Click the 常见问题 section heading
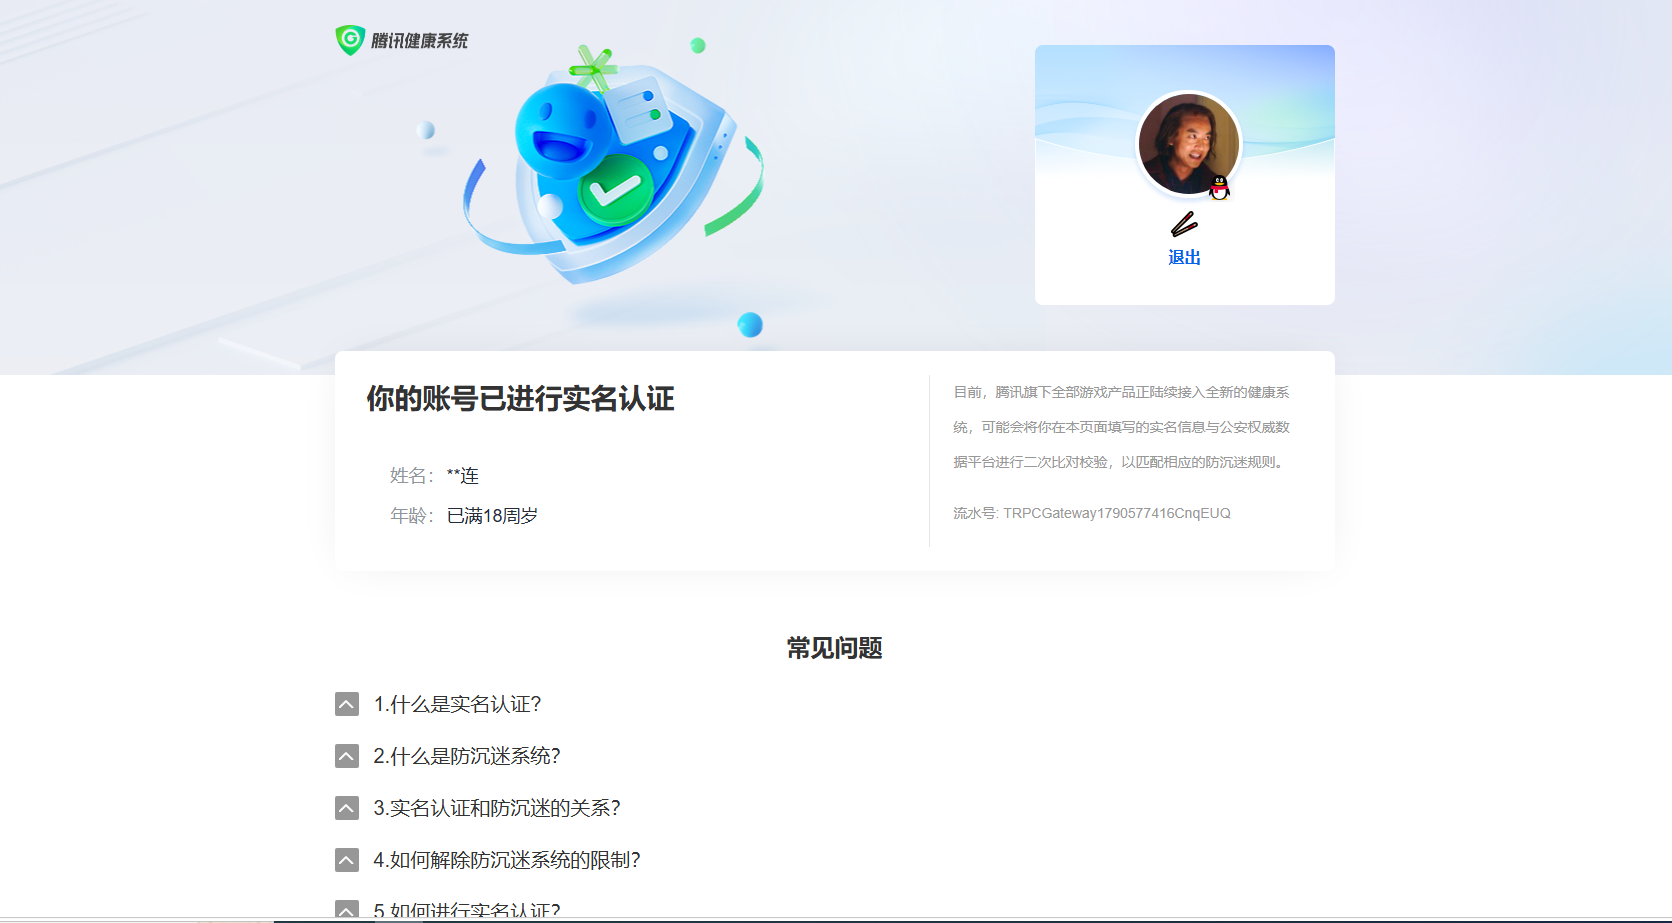 pos(835,648)
